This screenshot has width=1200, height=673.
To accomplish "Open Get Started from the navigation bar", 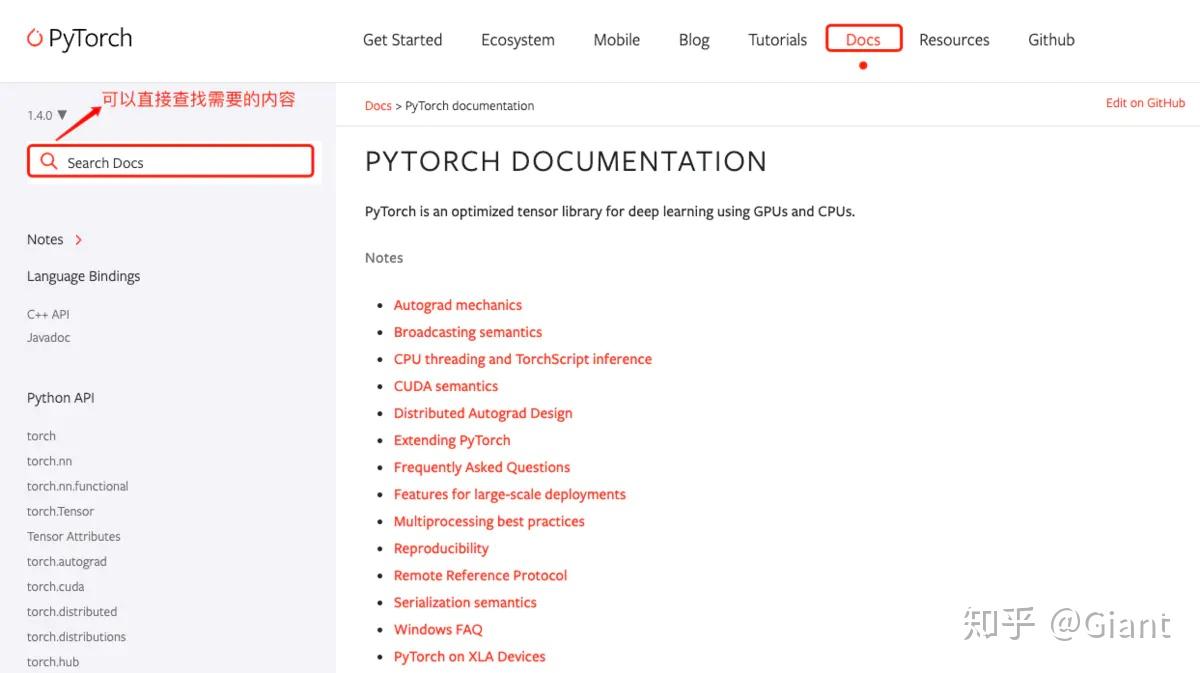I will pos(402,40).
